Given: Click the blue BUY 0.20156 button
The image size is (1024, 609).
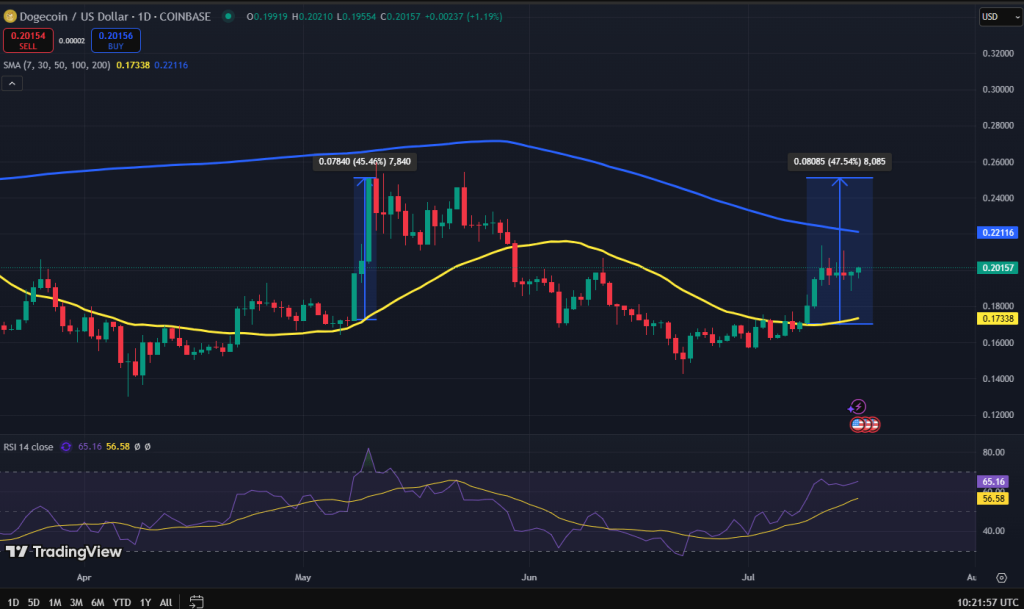Looking at the screenshot, I should [116, 40].
